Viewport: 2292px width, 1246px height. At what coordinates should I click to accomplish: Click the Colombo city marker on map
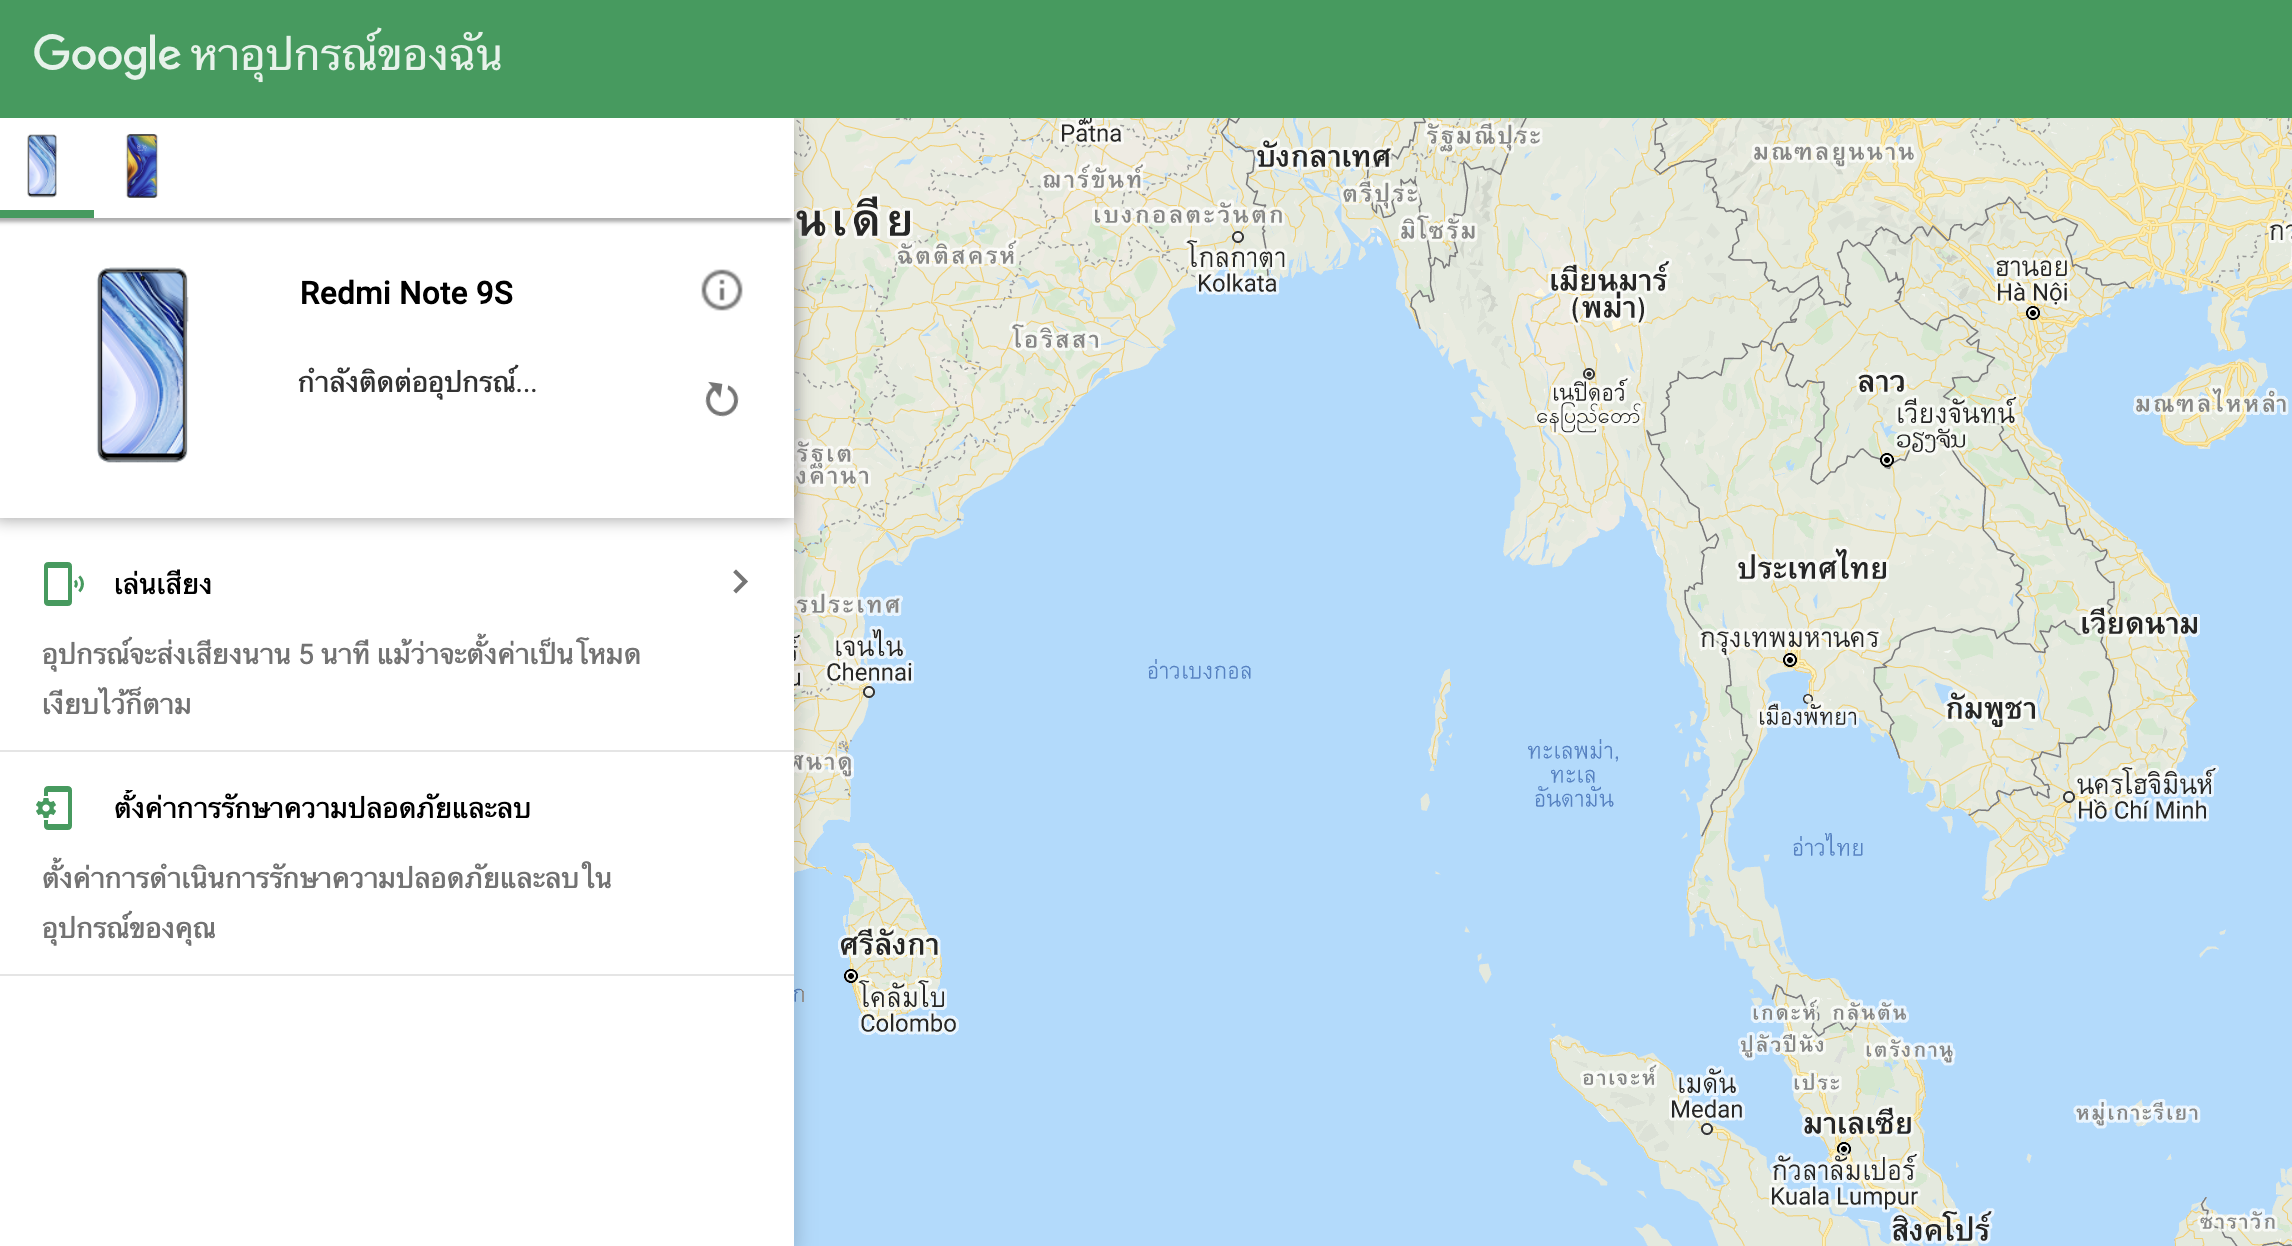[x=851, y=976]
